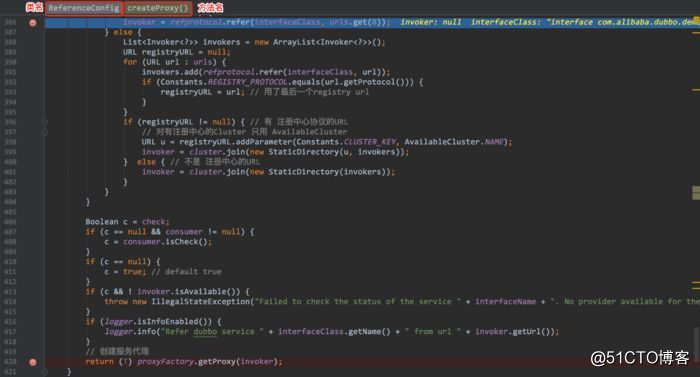Click the 'logger.info(' call
The image size is (700, 377).
tap(132, 331)
